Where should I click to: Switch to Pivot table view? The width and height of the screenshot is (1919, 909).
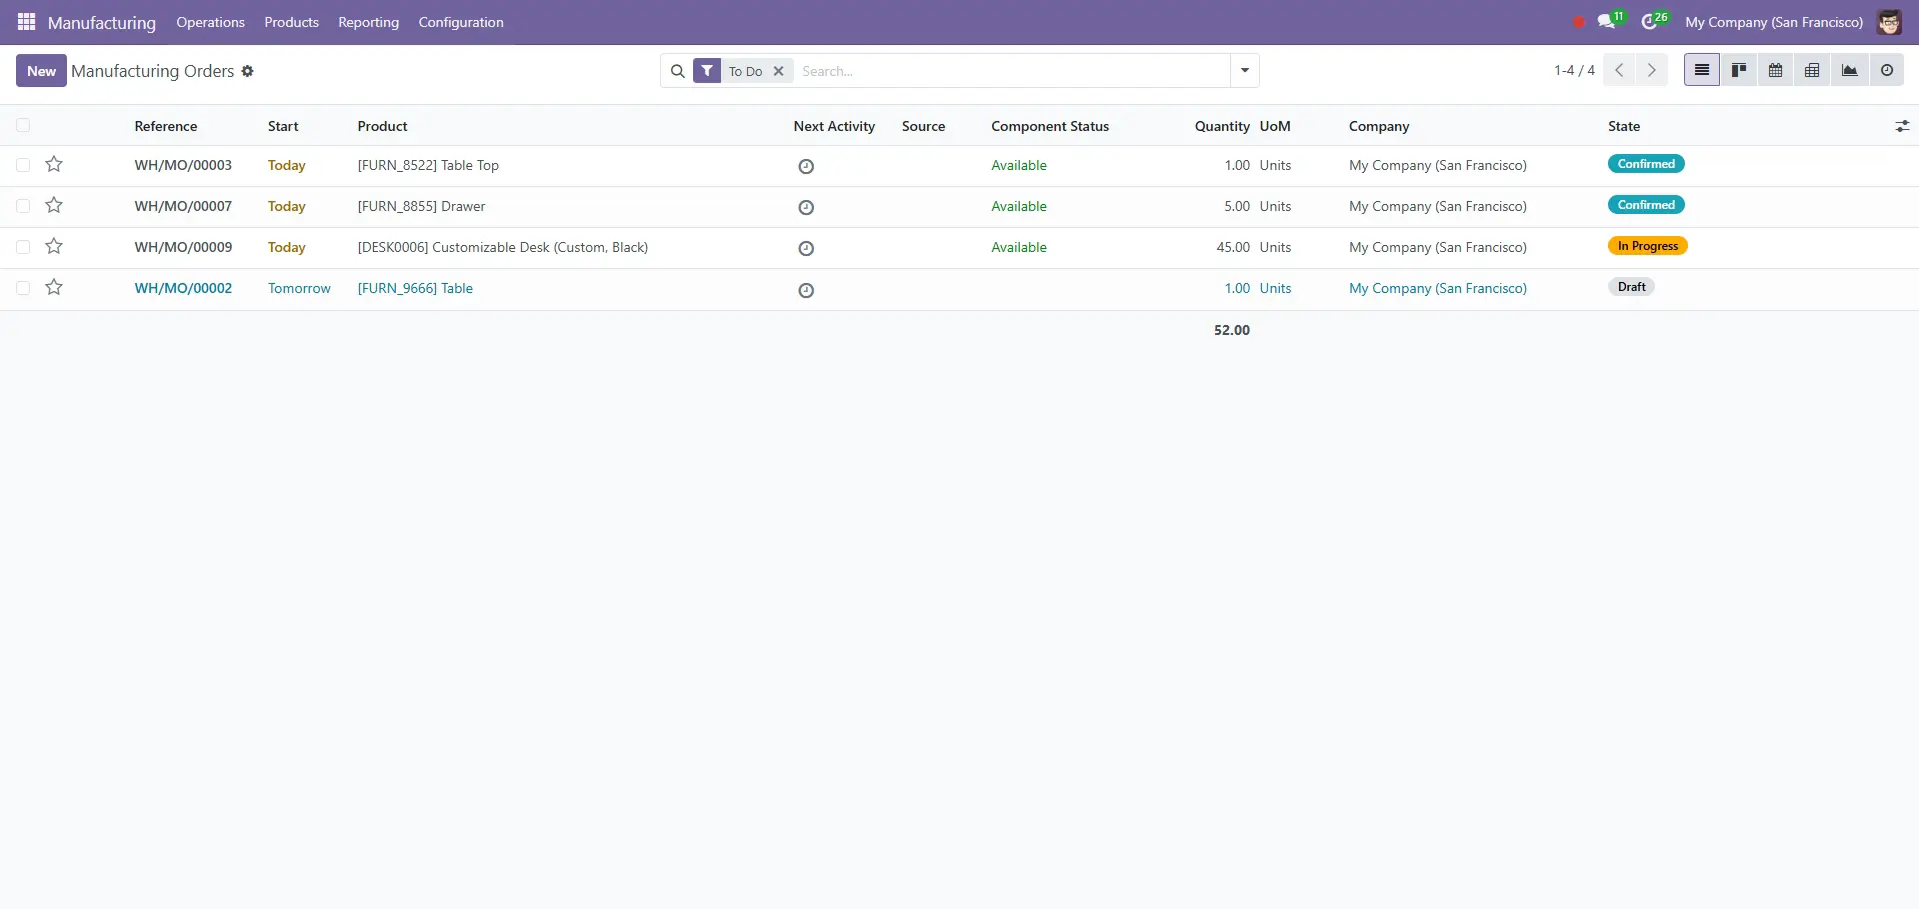click(x=1812, y=70)
